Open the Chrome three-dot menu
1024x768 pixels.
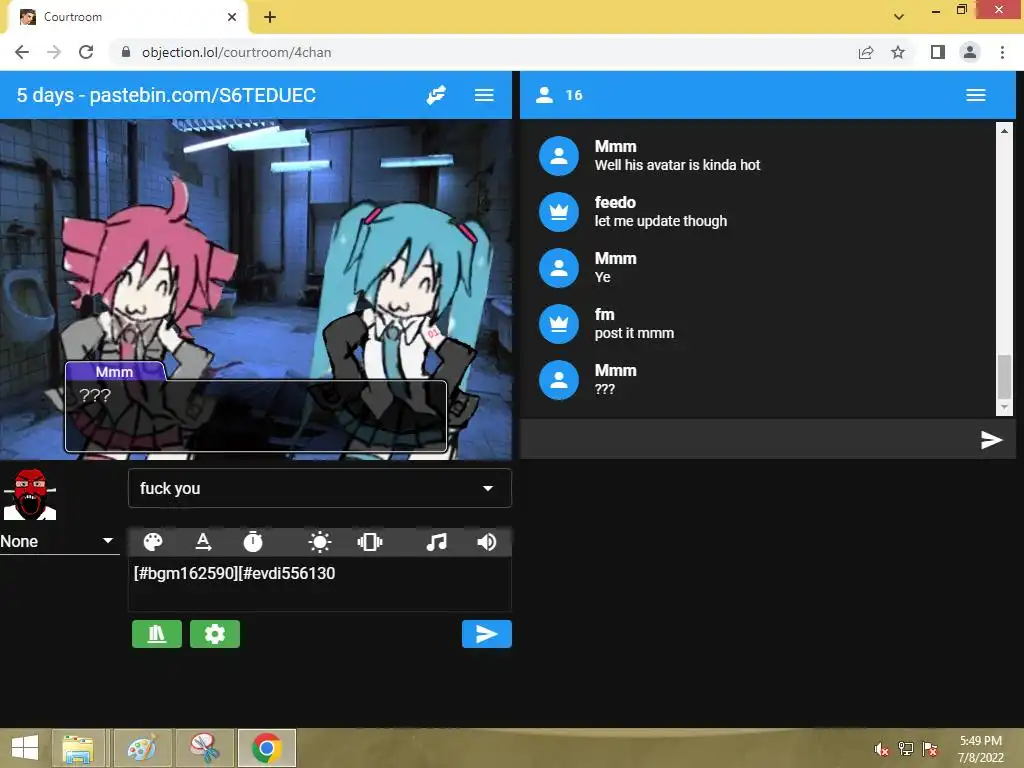click(1002, 52)
